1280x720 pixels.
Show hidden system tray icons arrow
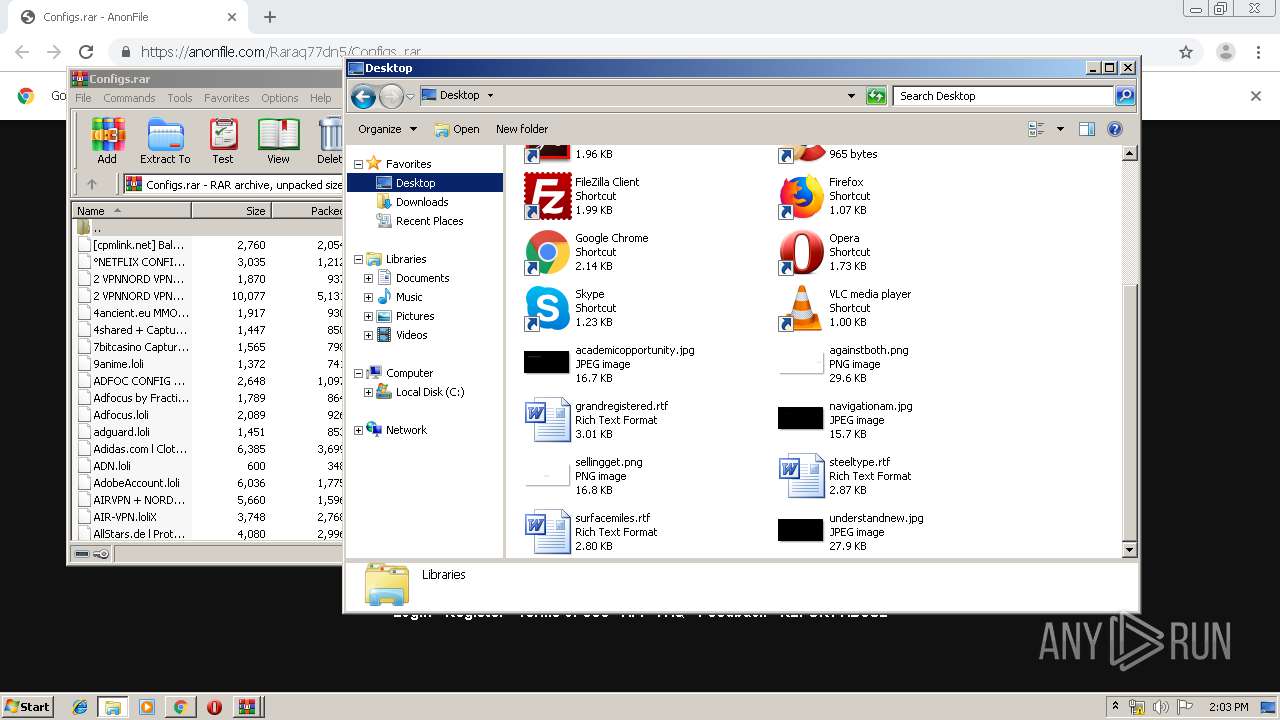pos(1116,707)
